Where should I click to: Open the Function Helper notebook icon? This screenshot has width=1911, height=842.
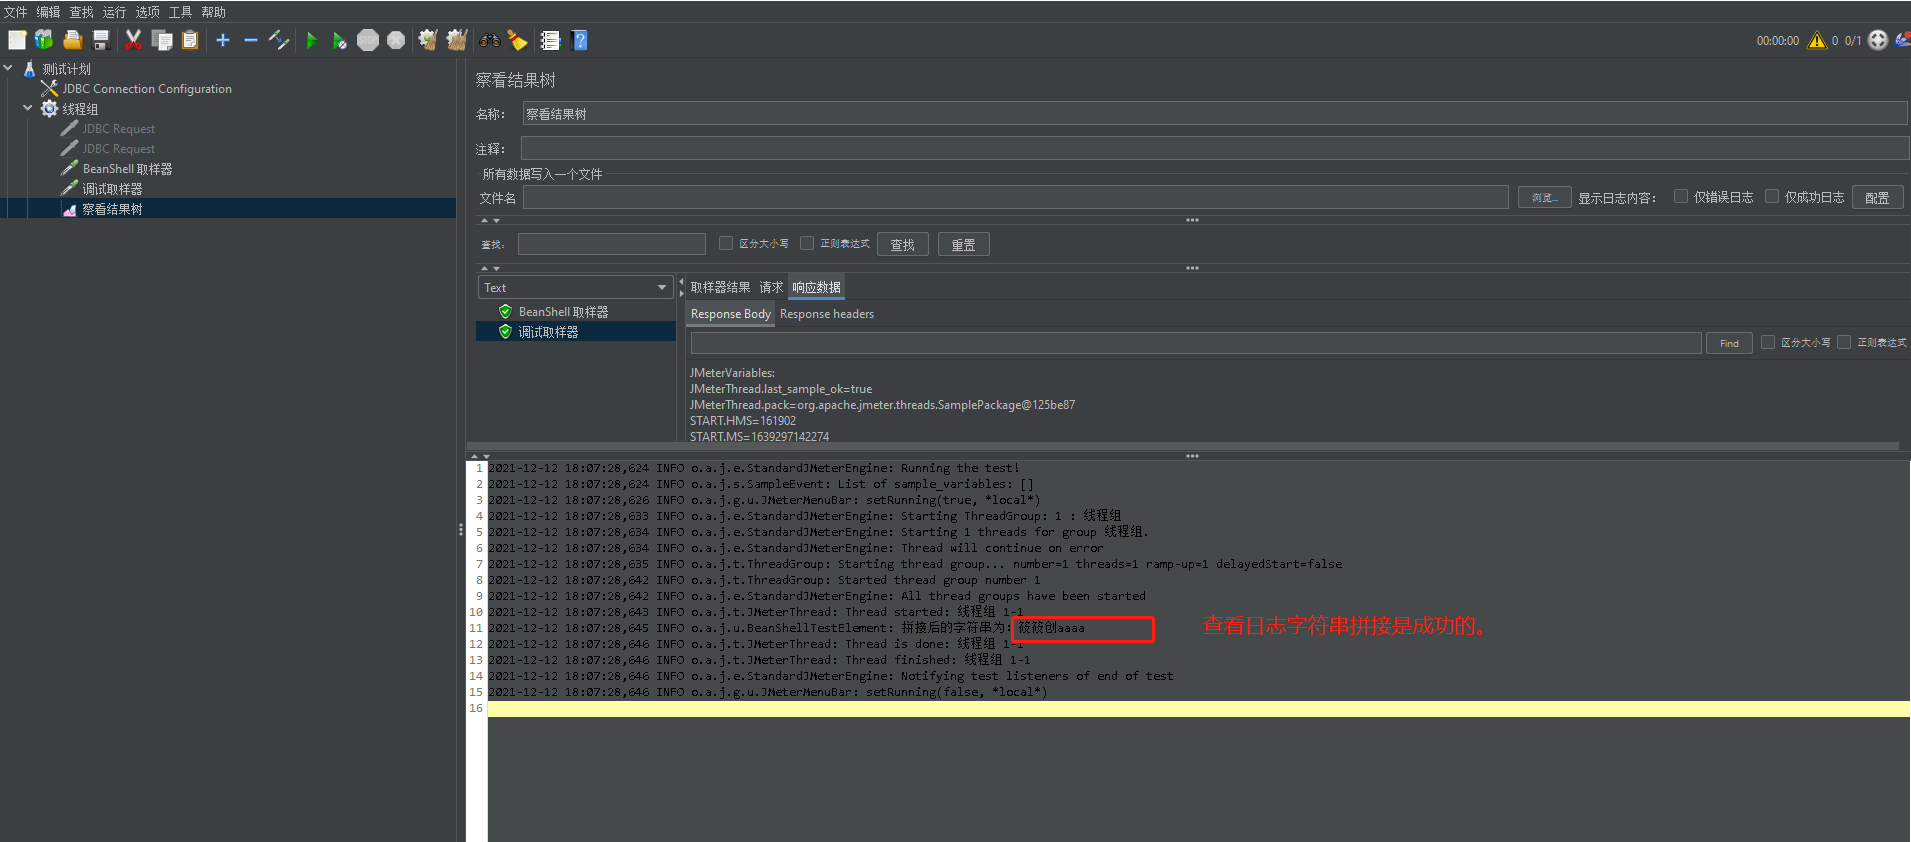550,40
